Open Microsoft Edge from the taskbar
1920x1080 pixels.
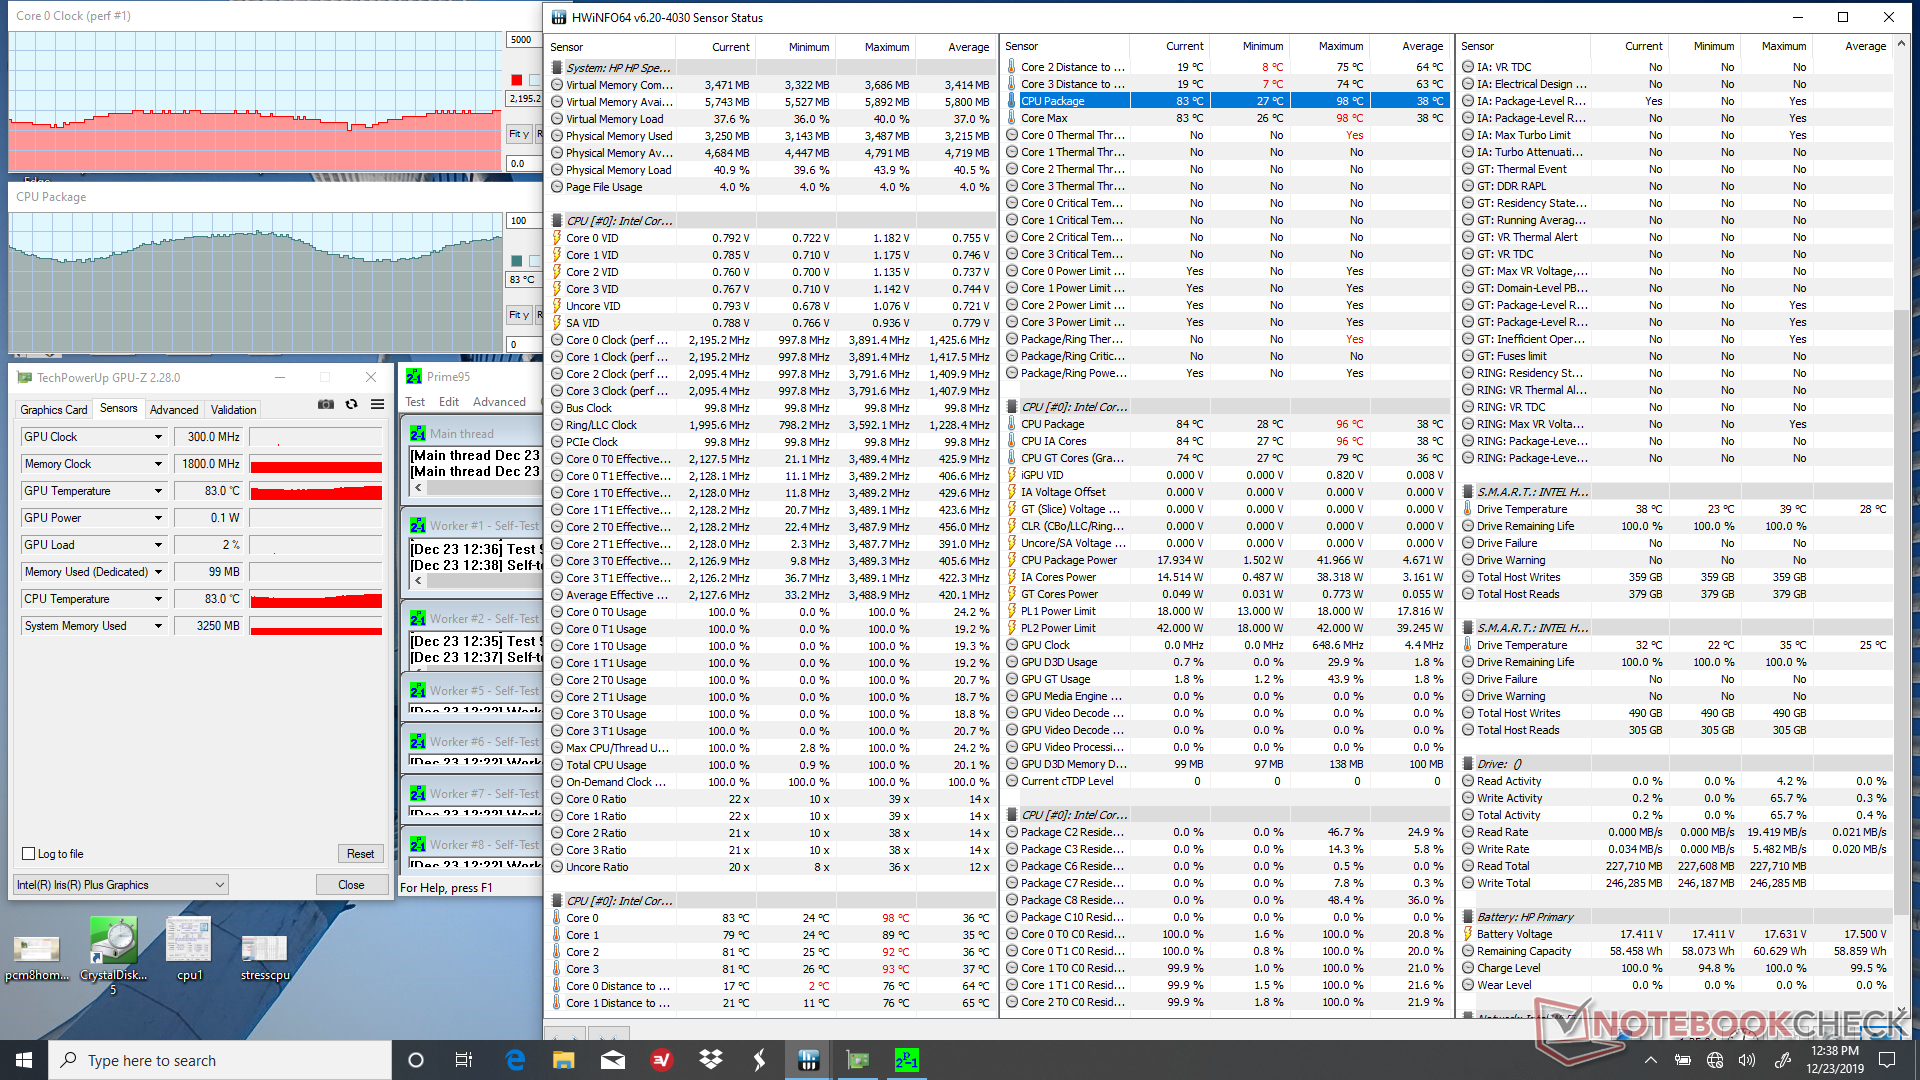(515, 1060)
